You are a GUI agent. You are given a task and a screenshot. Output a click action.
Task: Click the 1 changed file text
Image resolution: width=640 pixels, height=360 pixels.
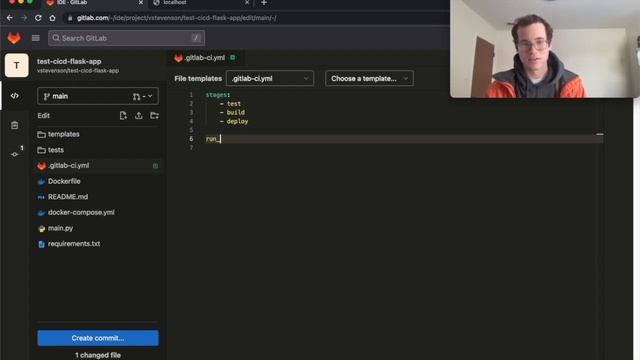[98, 355]
